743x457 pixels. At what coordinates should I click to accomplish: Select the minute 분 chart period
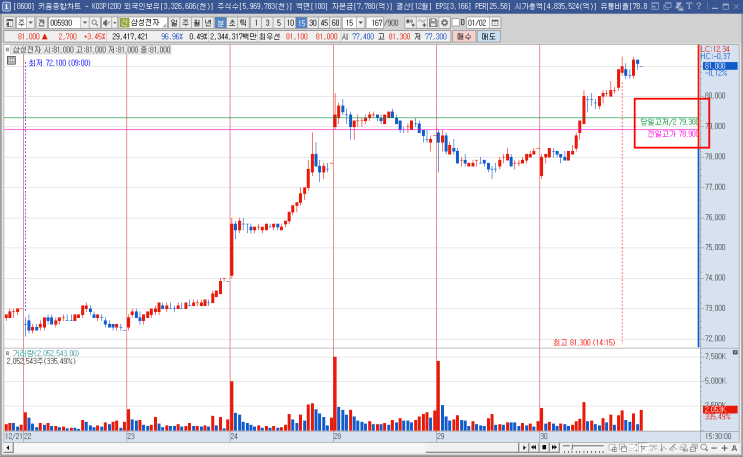pyautogui.click(x=220, y=23)
